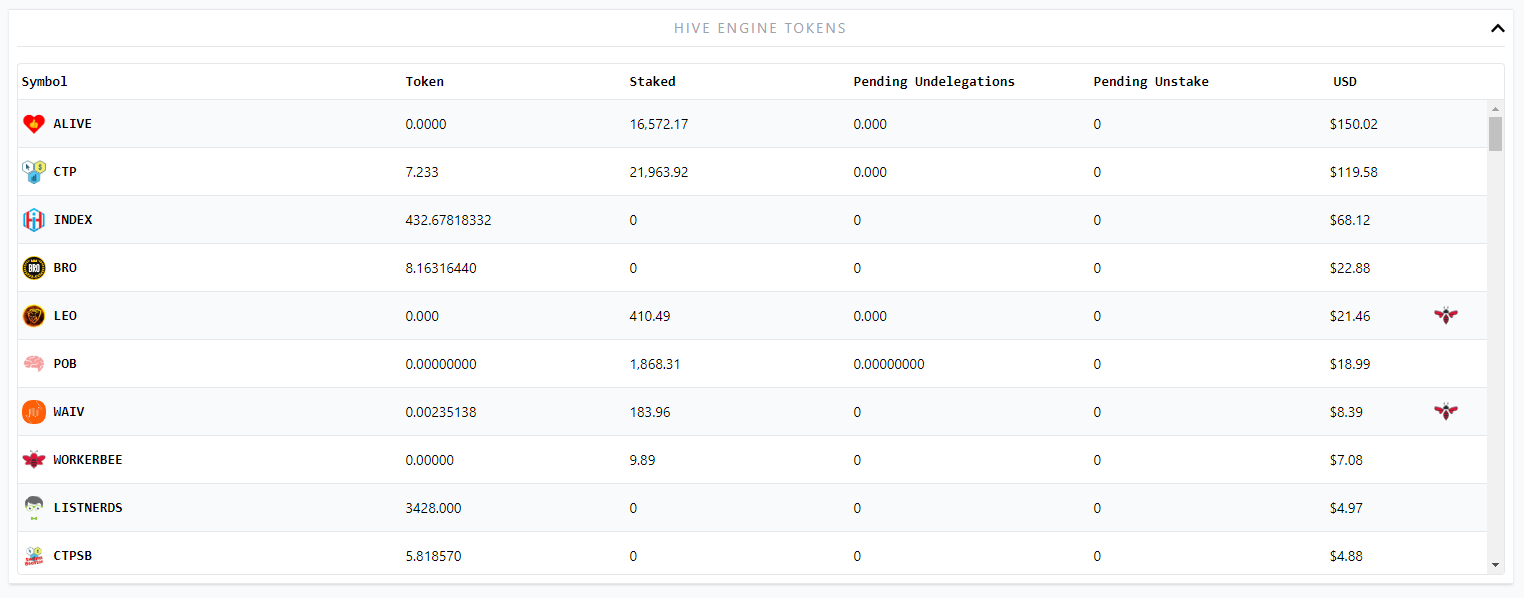Image resolution: width=1524 pixels, height=598 pixels.
Task: Click the LEO token lion icon
Action: point(34,316)
